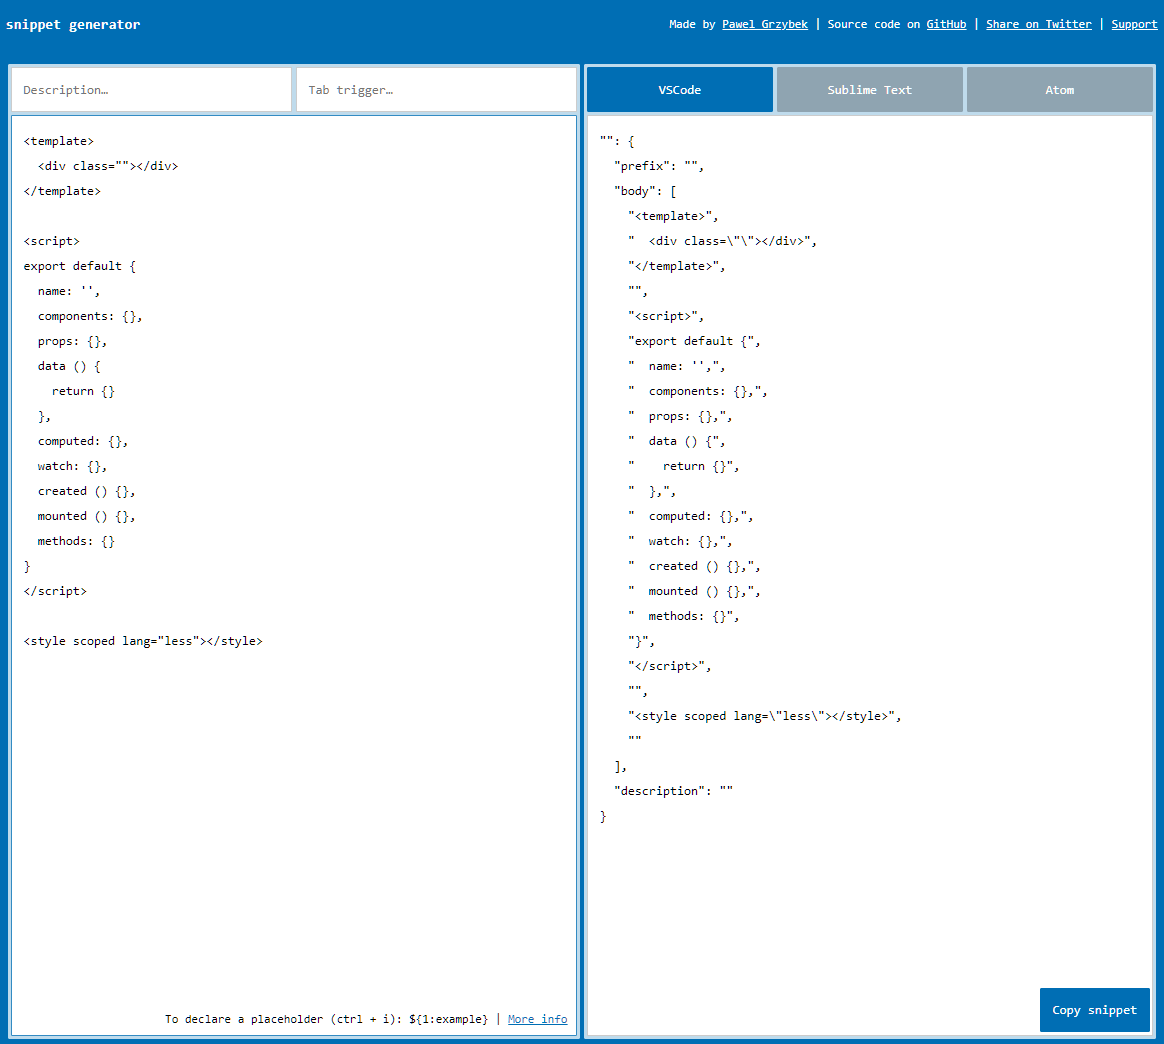This screenshot has height=1044, width=1164.
Task: Click the "name: ''," editor line
Action: tap(68, 291)
